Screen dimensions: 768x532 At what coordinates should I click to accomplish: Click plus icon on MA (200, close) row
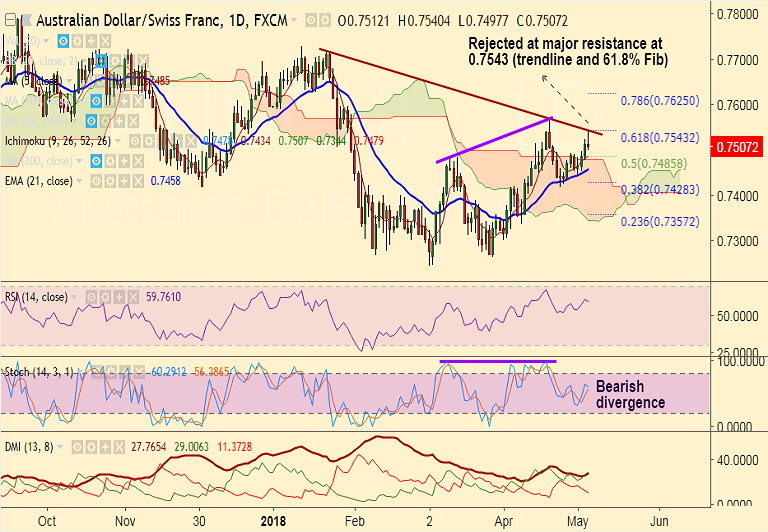(124, 161)
